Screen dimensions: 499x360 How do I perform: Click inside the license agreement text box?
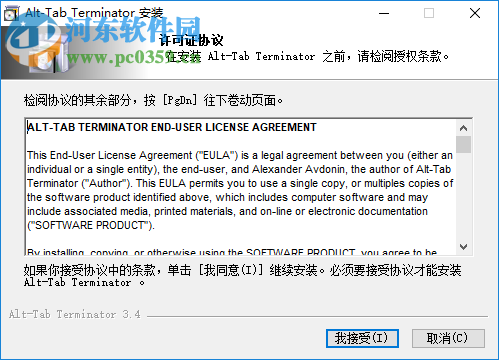tap(241, 187)
